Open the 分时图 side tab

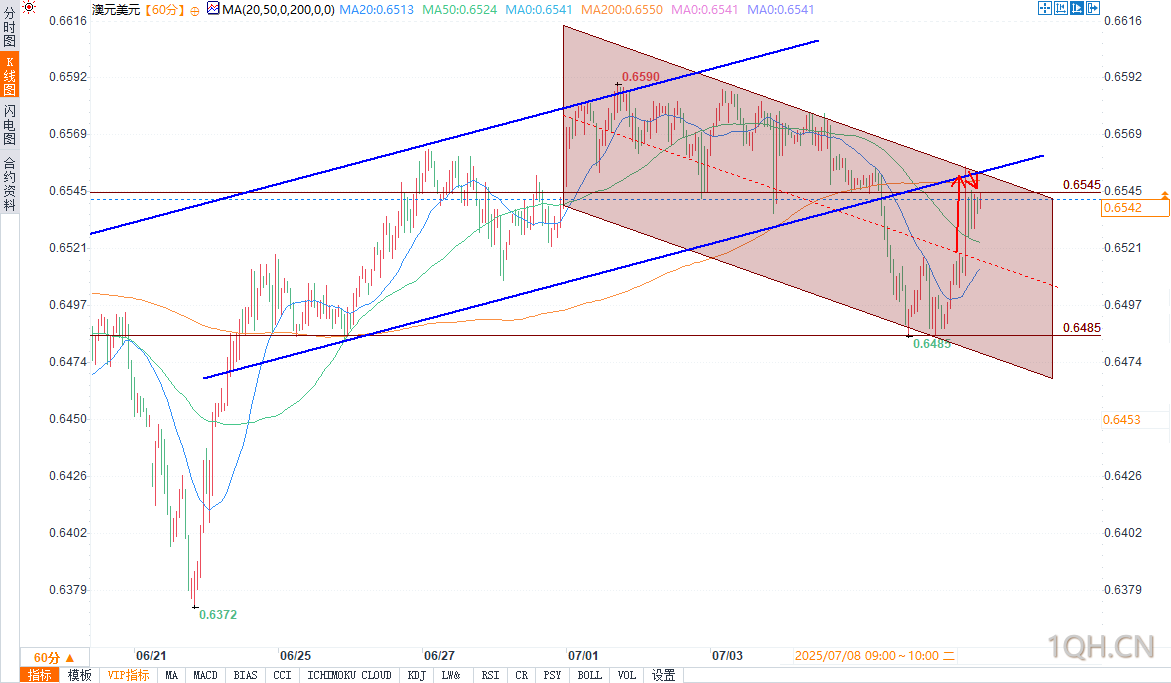(x=9, y=27)
